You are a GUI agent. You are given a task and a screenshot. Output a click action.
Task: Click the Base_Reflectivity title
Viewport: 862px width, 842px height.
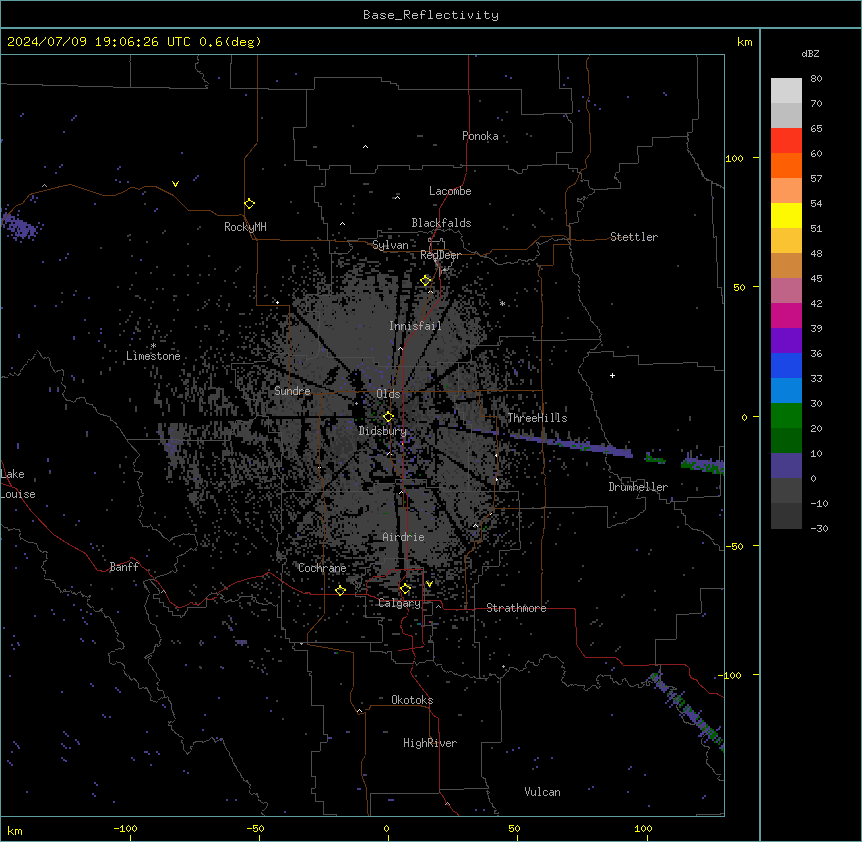[x=431, y=15]
